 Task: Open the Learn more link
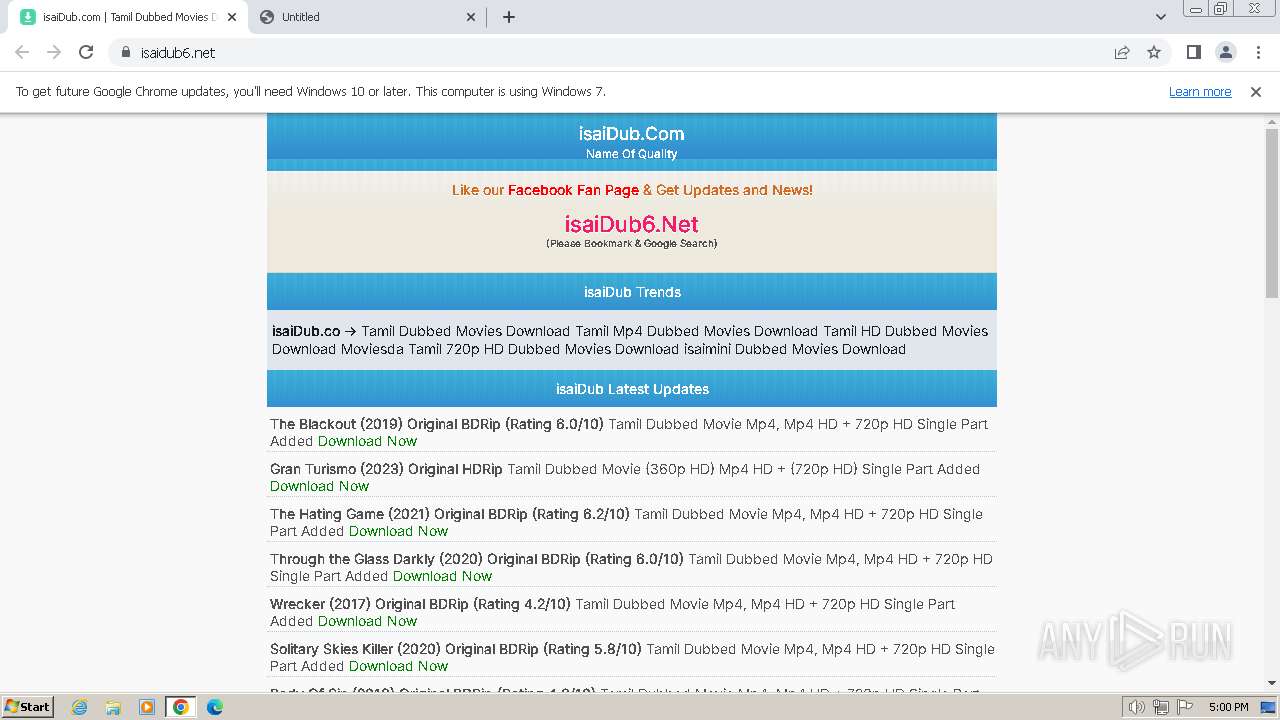tap(1200, 91)
